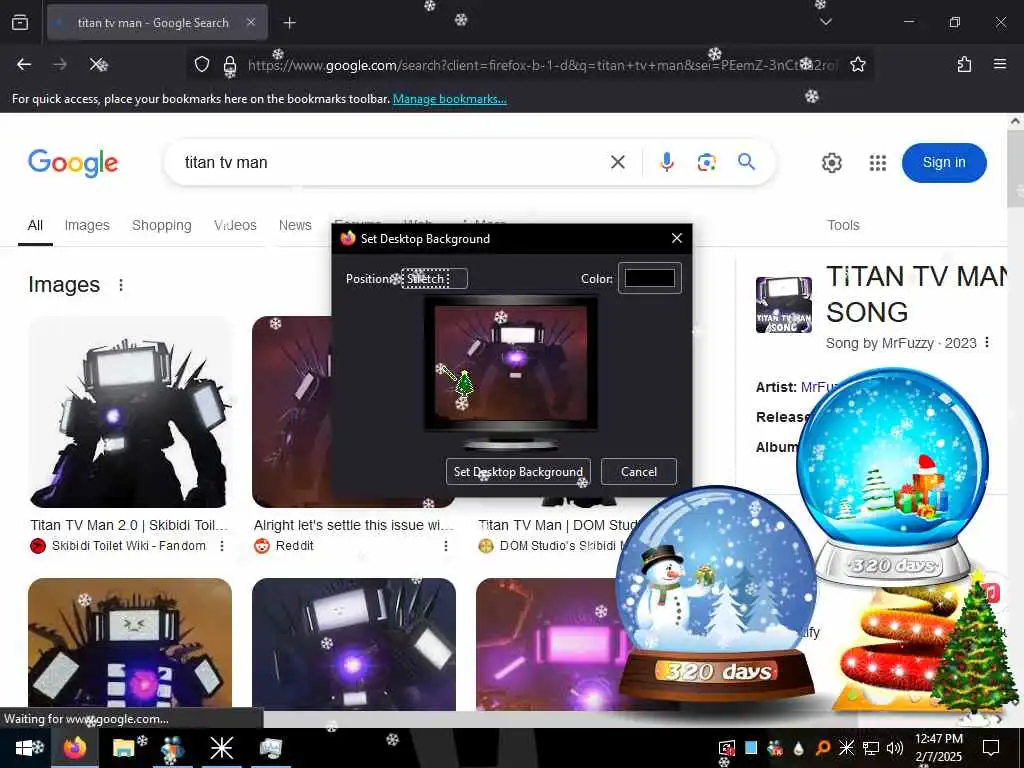Submit search with the magnifier icon
Screen dimensions: 1024x768
pos(746,161)
